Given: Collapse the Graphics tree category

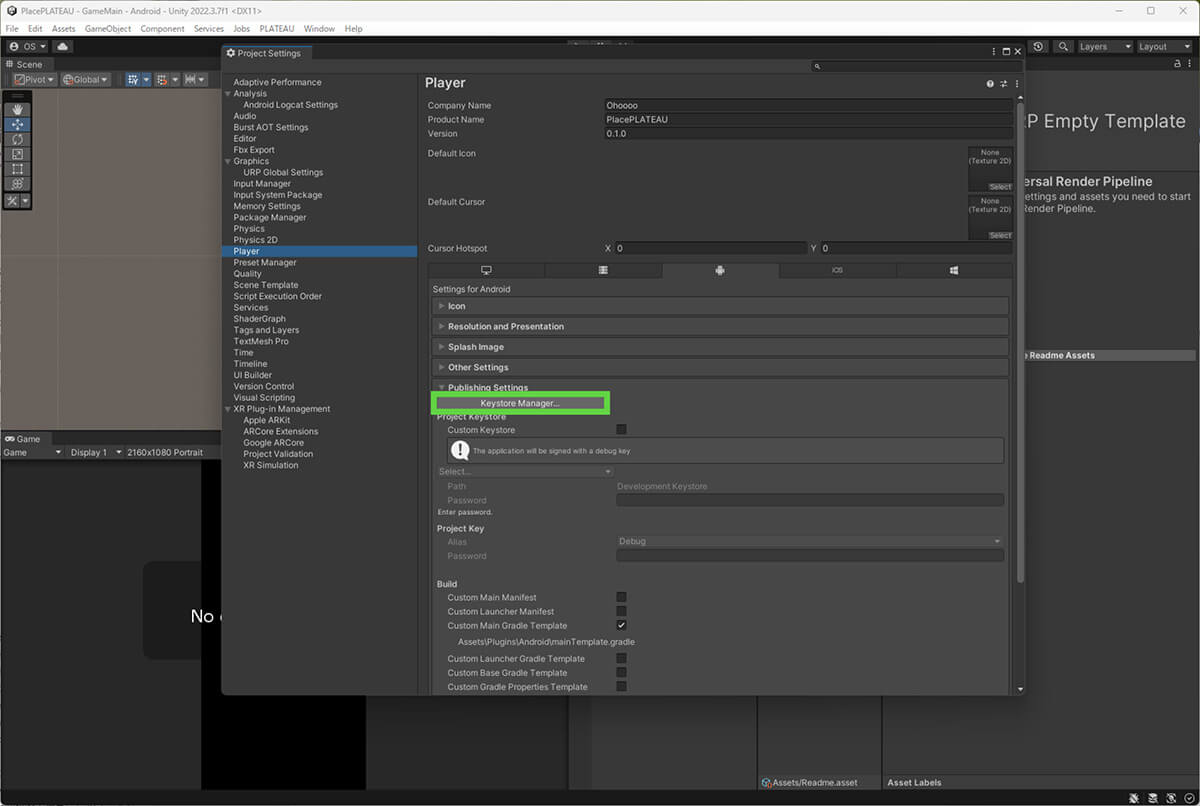Looking at the screenshot, I should click(228, 161).
